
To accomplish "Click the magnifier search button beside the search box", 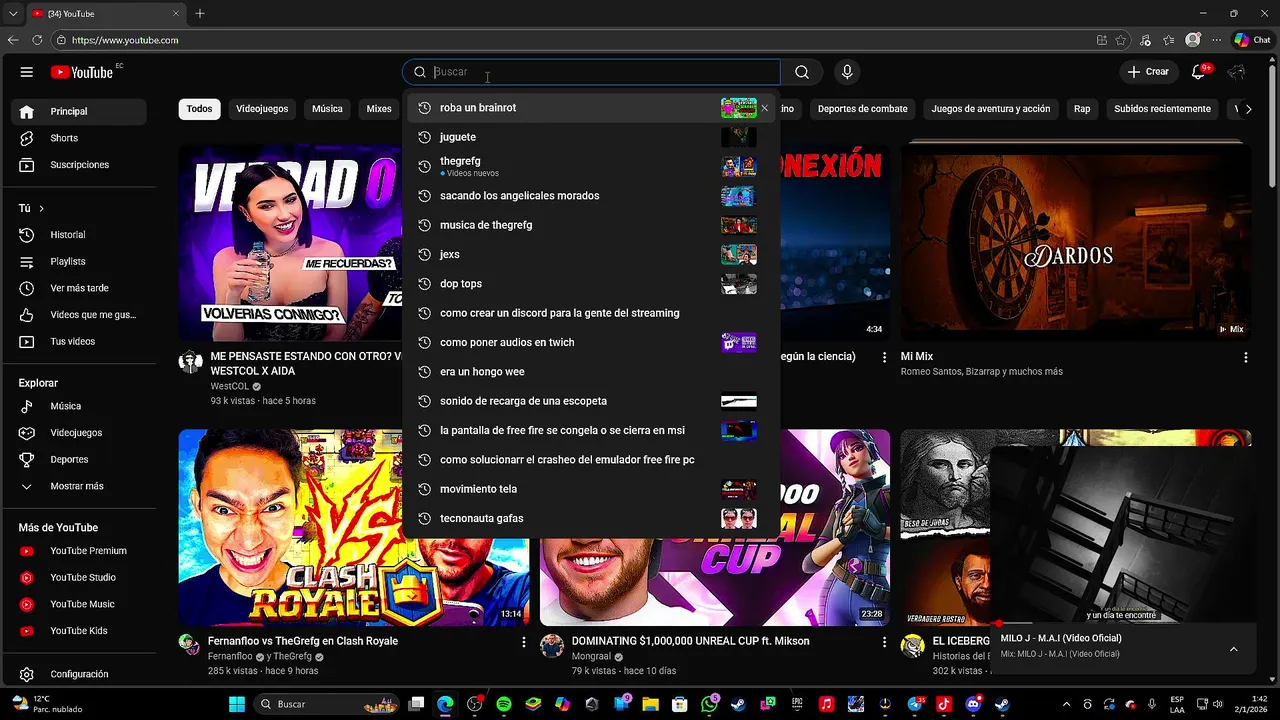I will (802, 72).
